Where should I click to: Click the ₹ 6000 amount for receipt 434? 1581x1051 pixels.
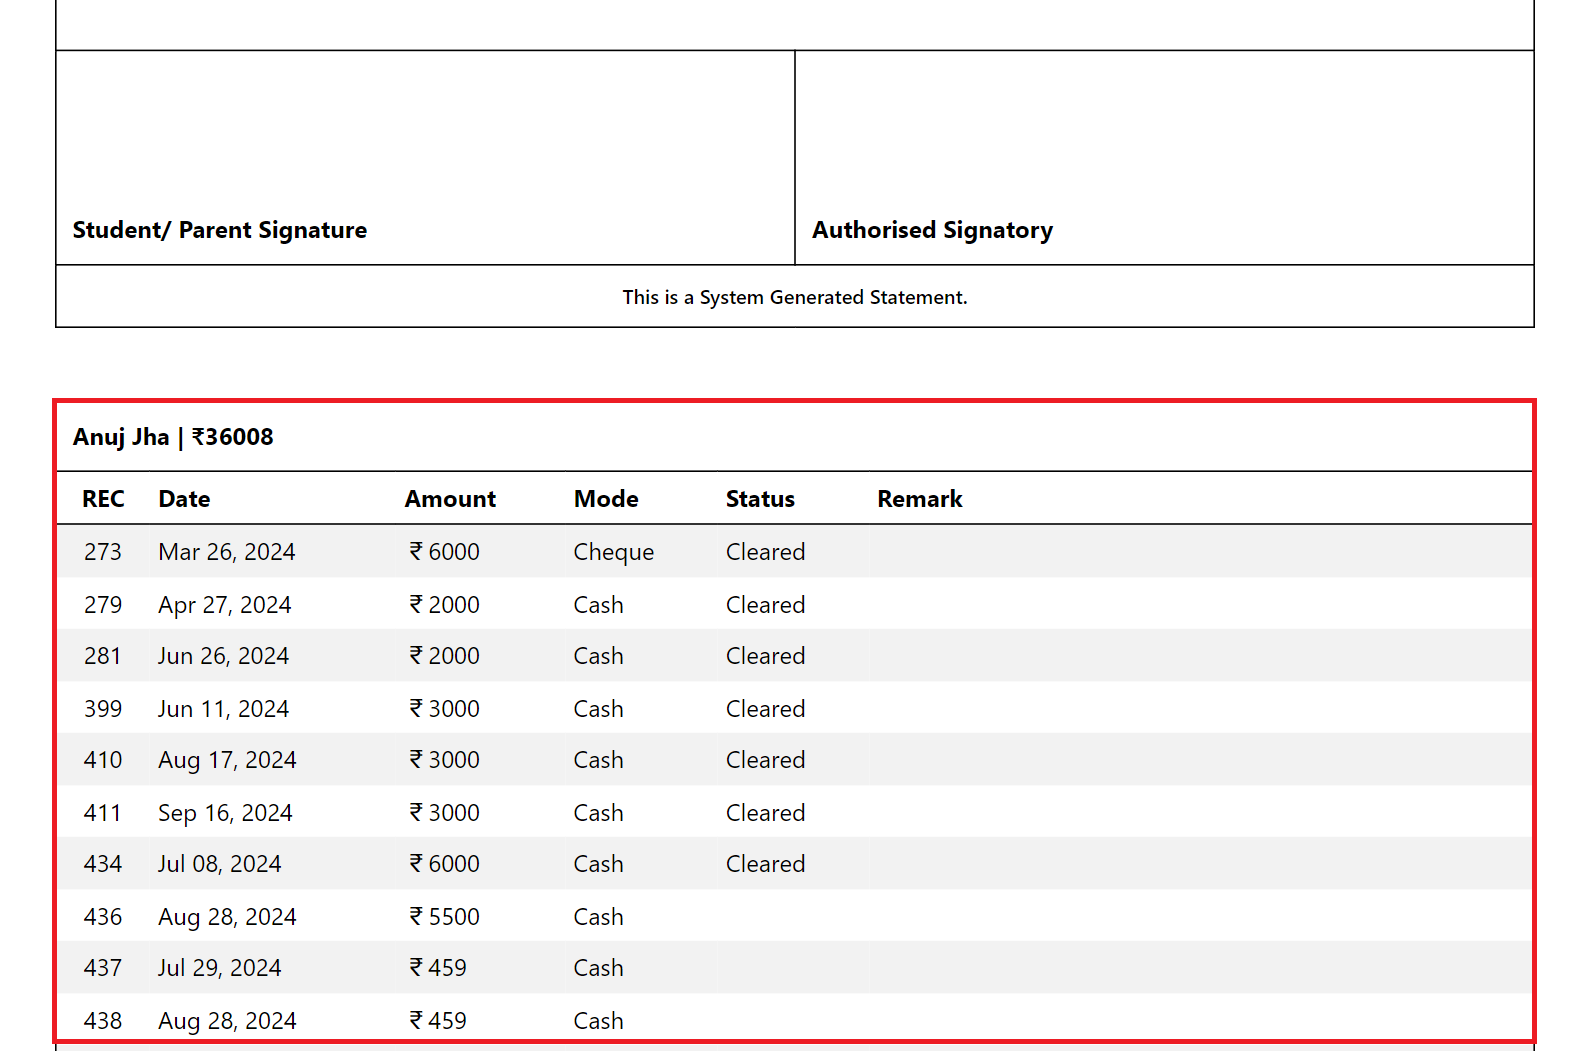[444, 864]
